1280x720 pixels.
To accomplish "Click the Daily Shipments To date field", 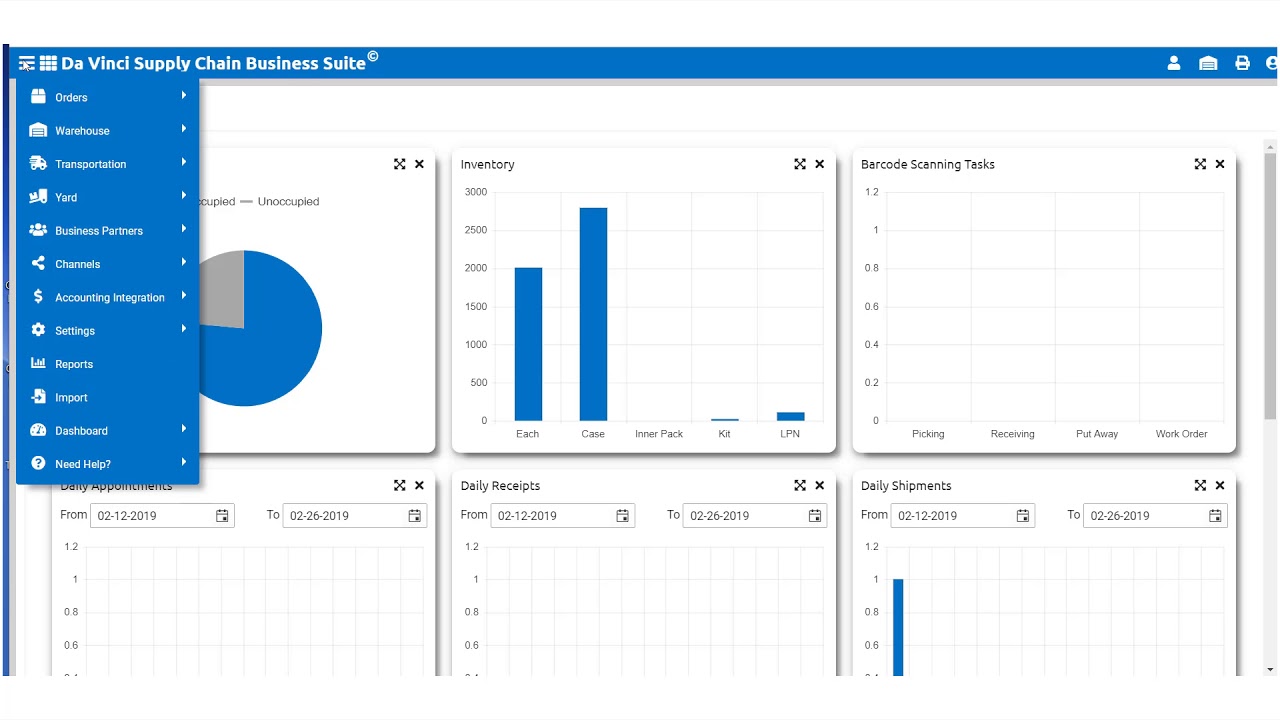I will (x=1155, y=516).
